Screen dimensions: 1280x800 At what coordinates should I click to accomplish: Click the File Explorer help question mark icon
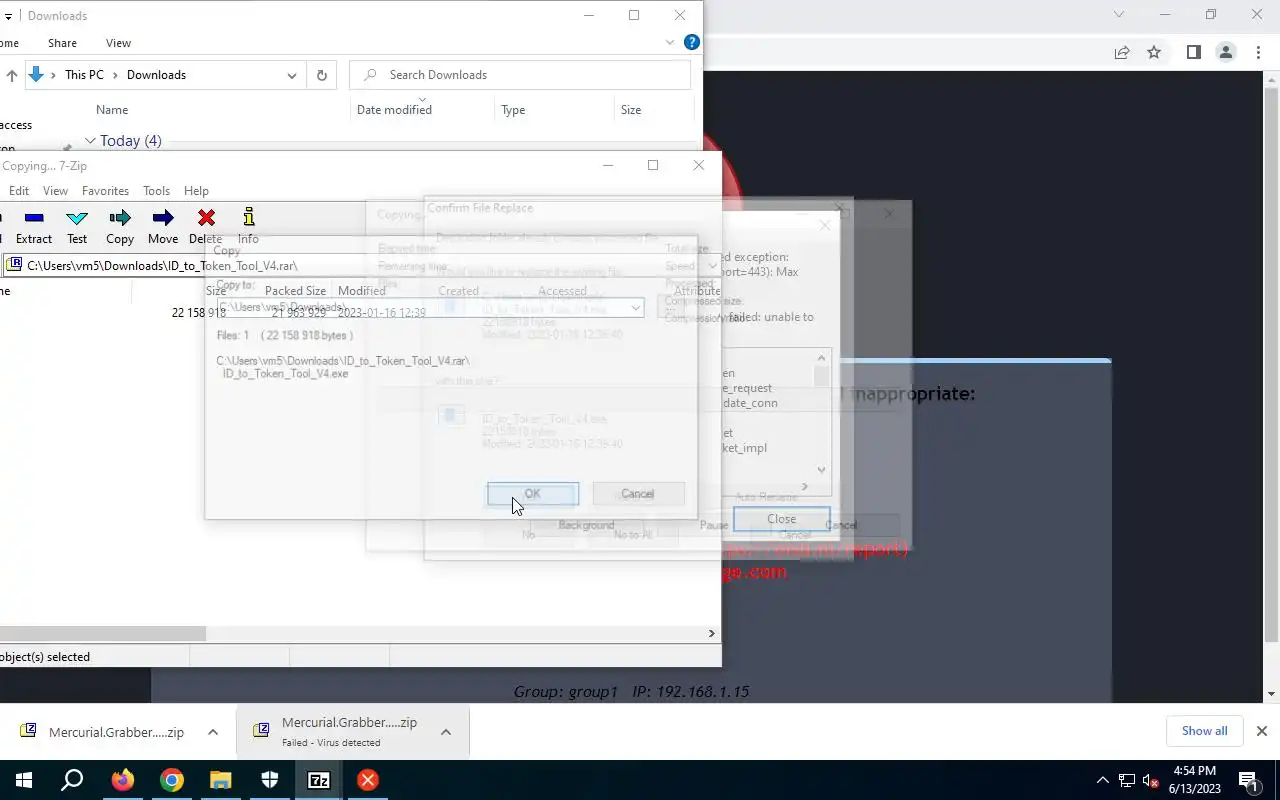(691, 42)
